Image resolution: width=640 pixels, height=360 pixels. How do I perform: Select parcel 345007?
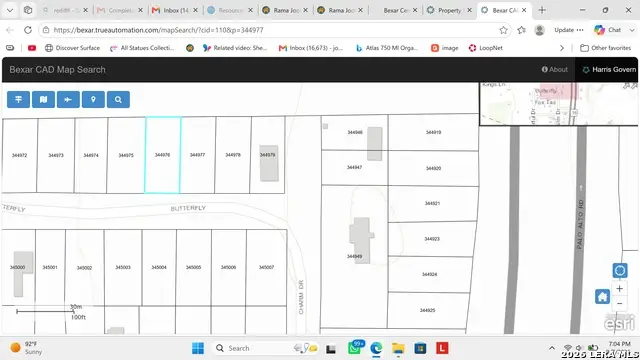[x=266, y=267]
